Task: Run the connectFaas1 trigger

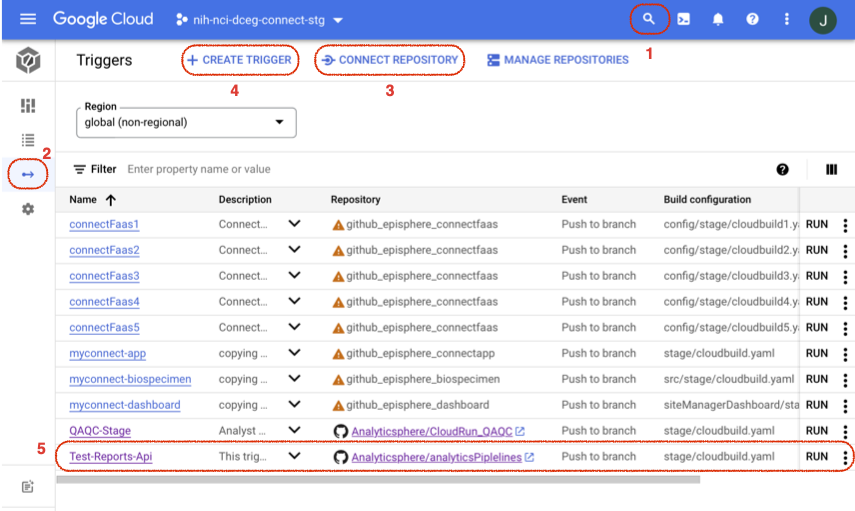Action: pyautogui.click(x=817, y=224)
